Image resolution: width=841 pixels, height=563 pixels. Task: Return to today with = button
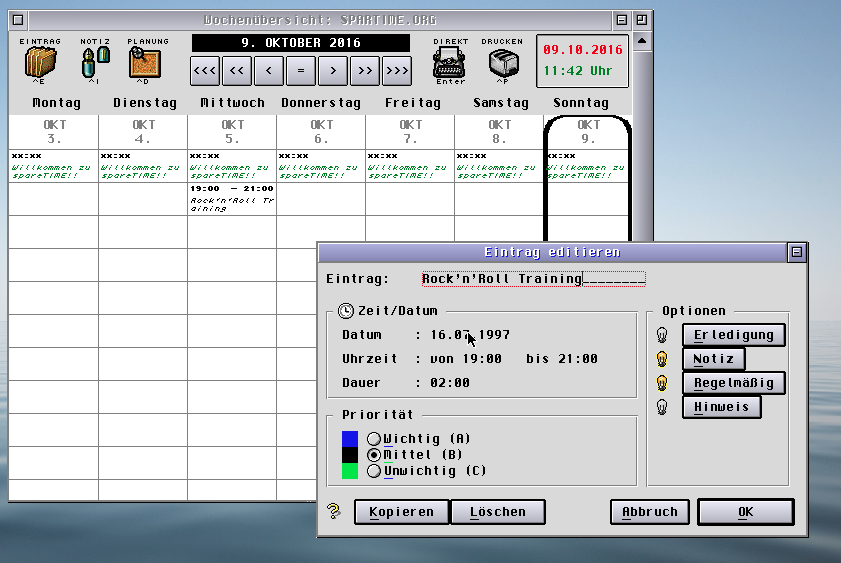coord(301,71)
